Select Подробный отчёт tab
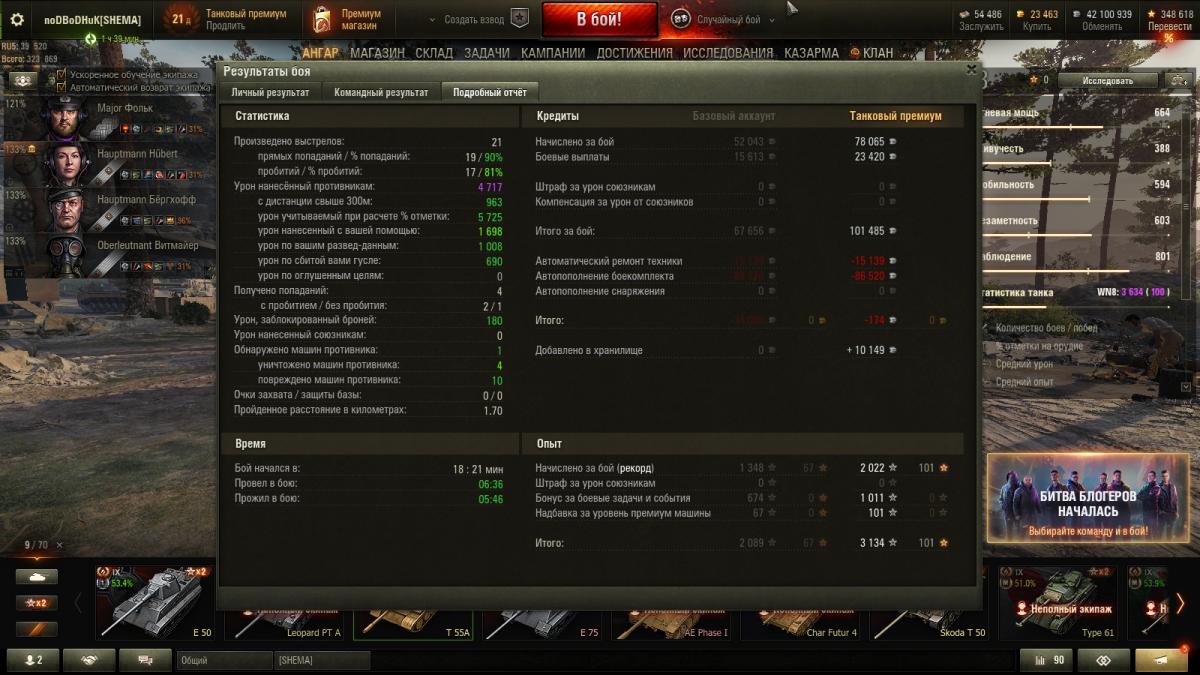Screen dimensions: 1200x675 [490, 92]
